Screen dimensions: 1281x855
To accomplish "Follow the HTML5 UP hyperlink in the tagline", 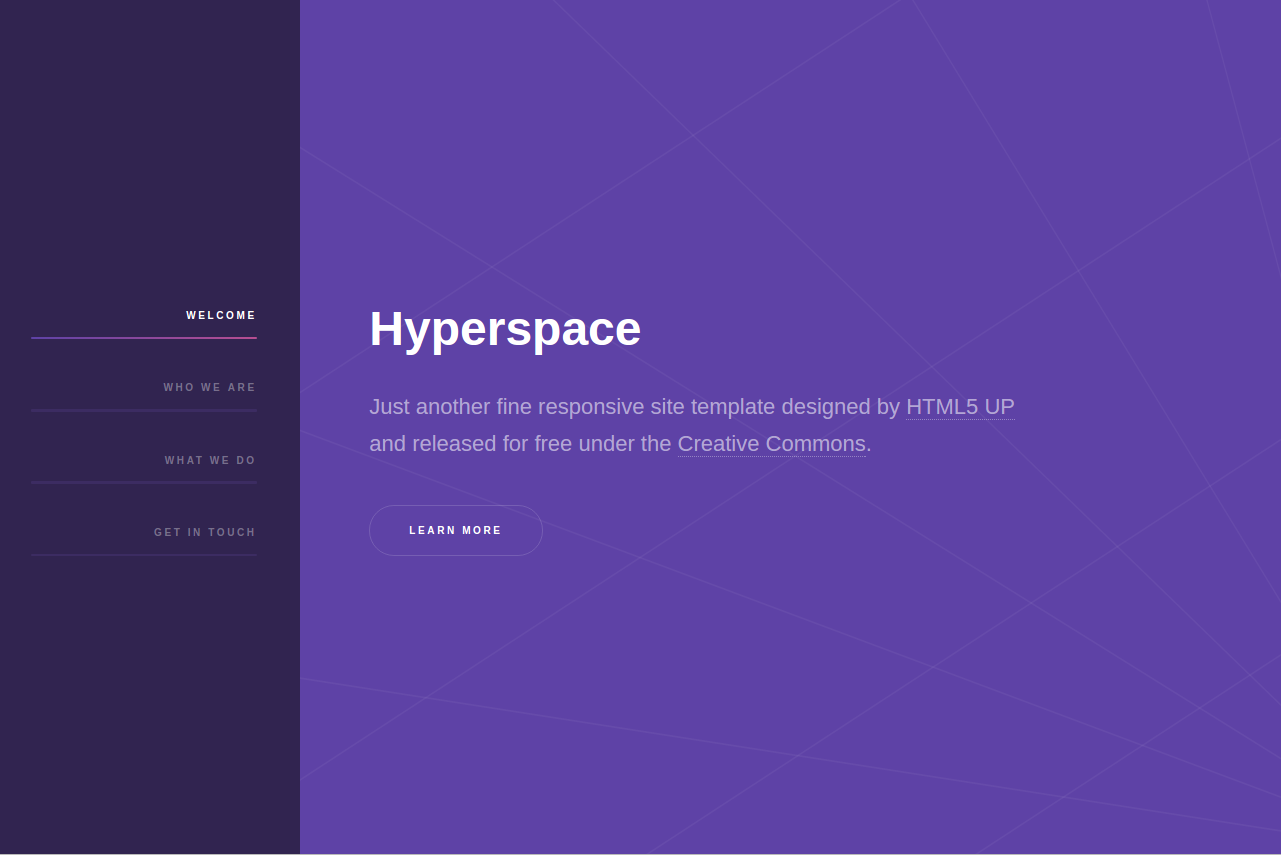I will pos(960,406).
